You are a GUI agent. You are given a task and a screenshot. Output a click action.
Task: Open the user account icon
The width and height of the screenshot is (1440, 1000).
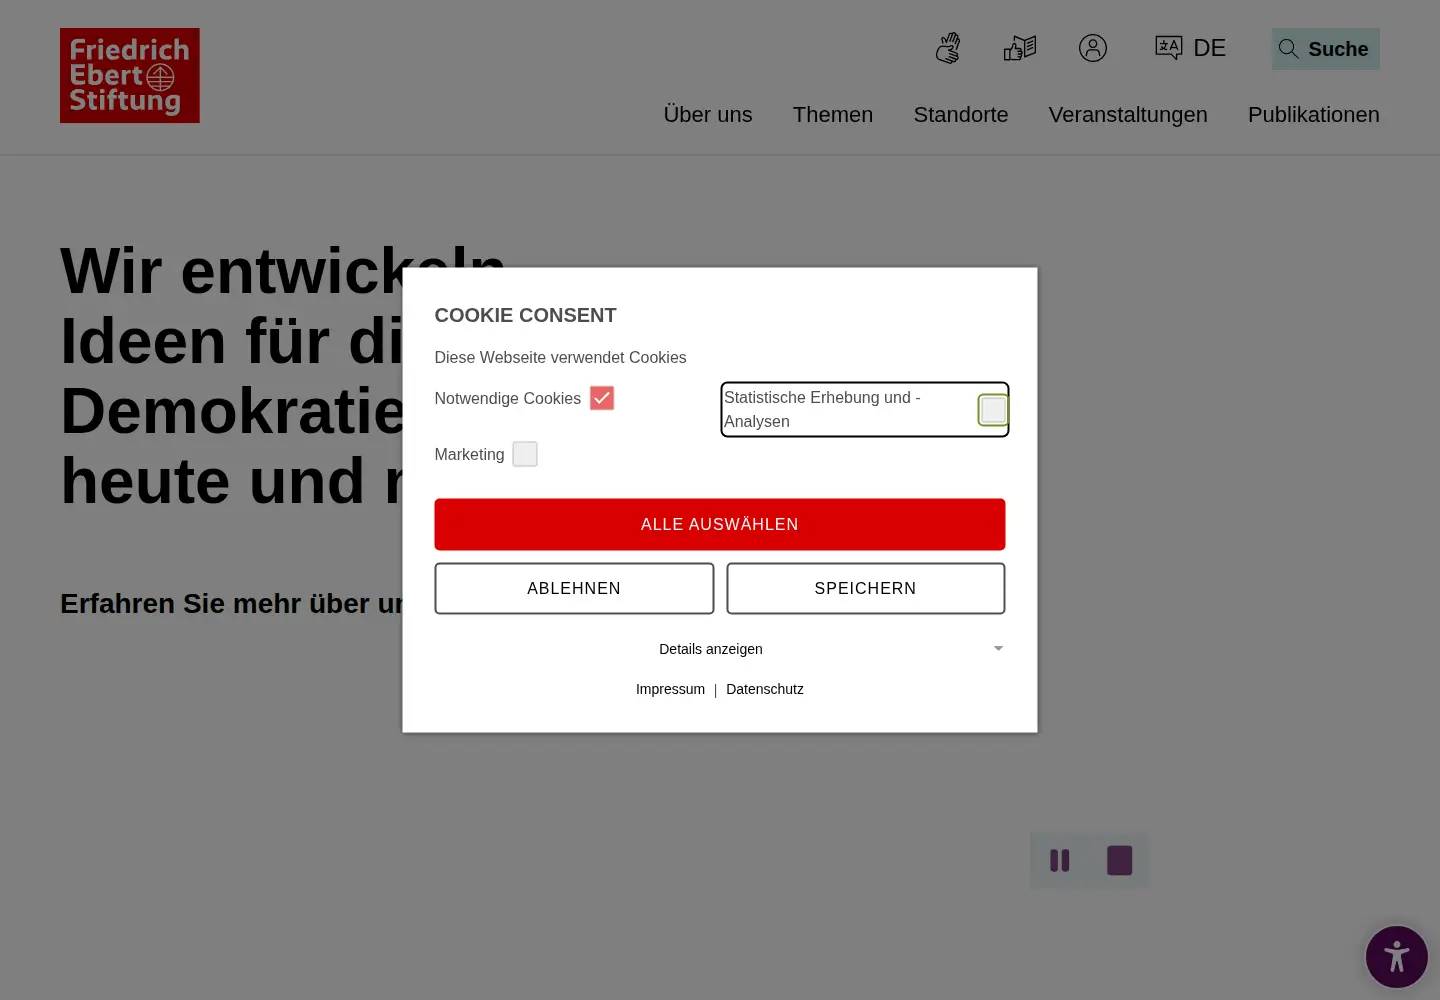tap(1093, 48)
